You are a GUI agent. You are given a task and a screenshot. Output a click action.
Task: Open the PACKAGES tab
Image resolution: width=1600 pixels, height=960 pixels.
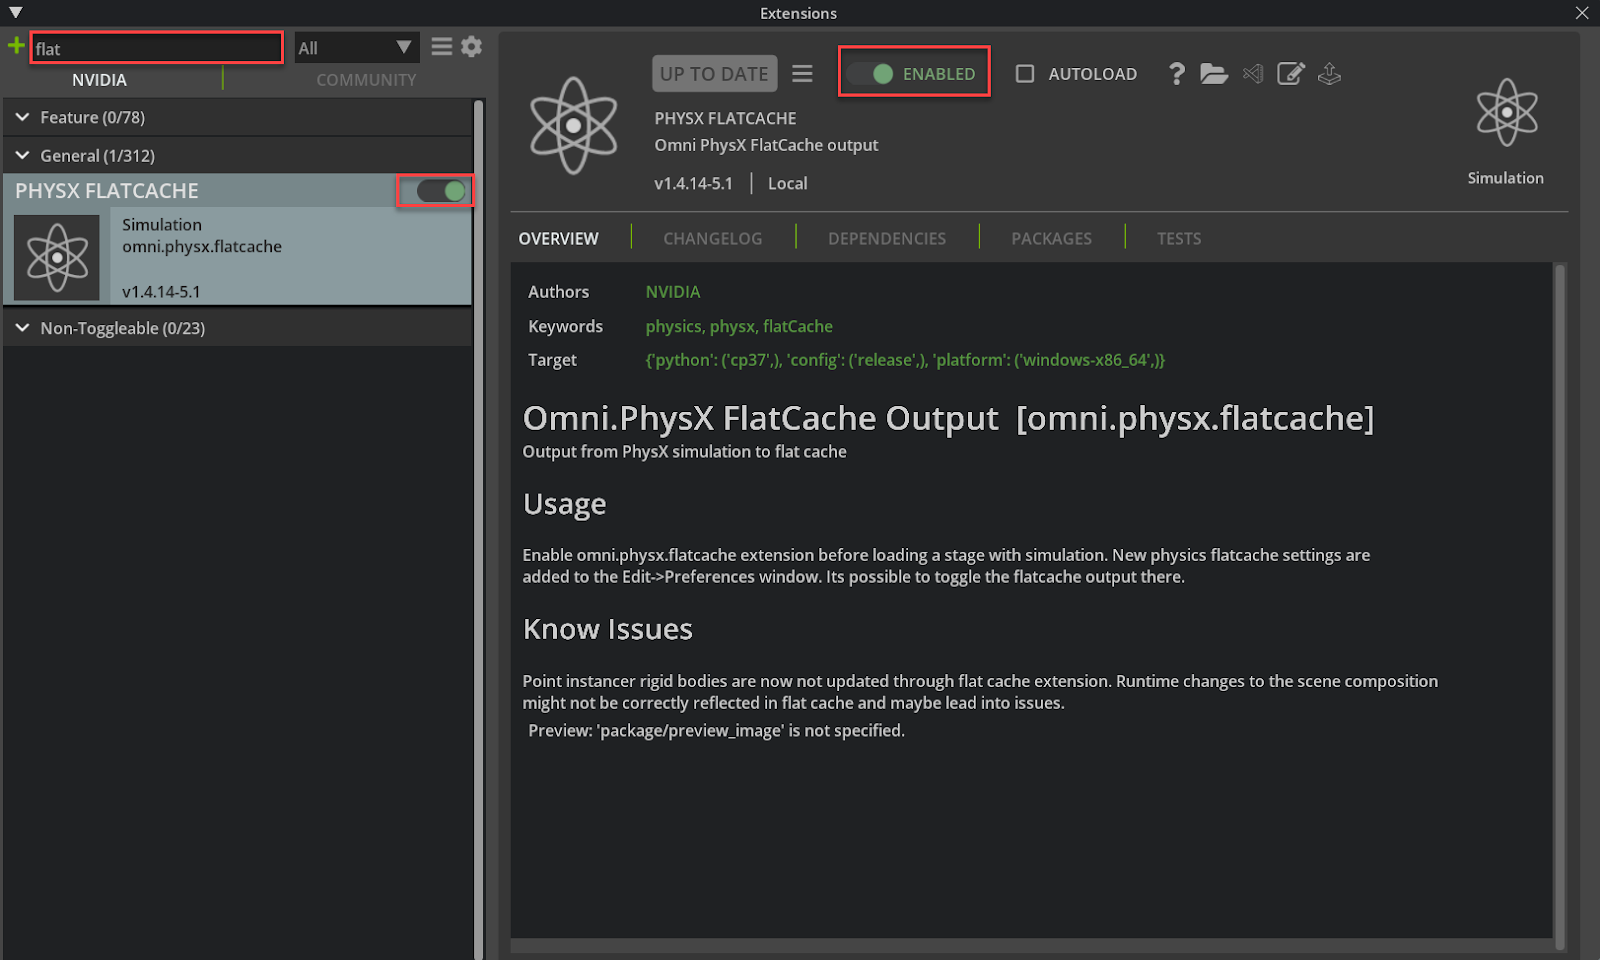(x=1052, y=239)
